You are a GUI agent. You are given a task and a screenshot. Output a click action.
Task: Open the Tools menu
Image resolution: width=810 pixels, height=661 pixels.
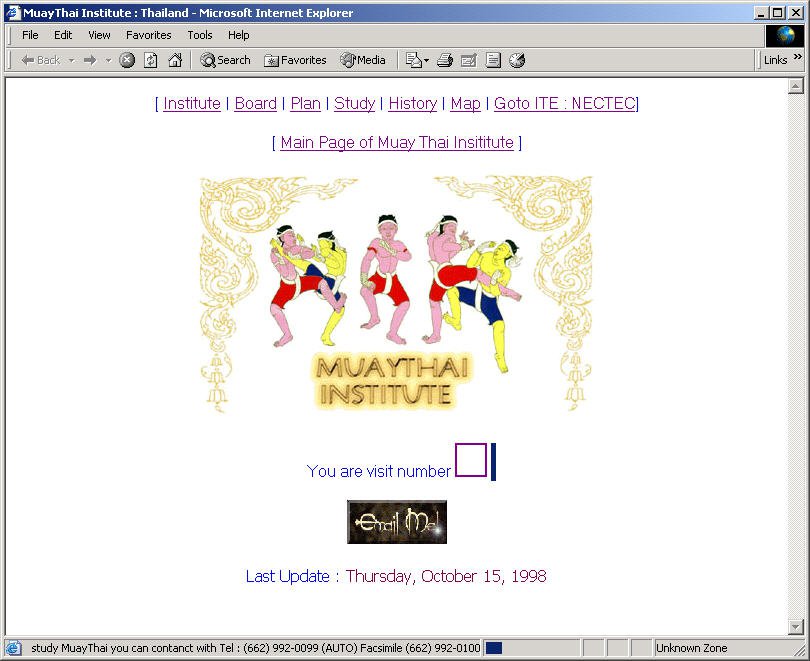click(200, 35)
